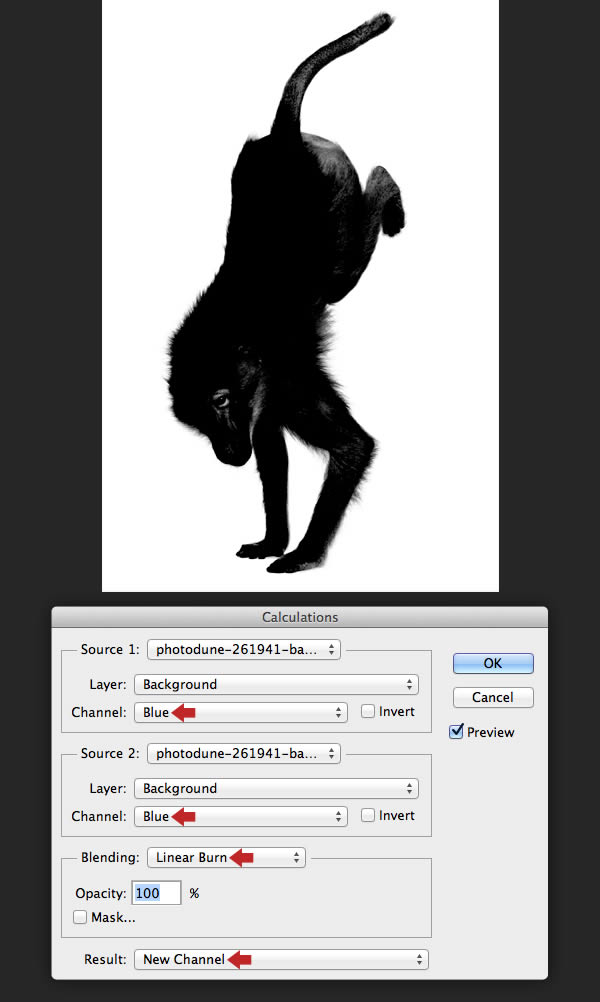Enable Invert for the Source 1 channel
Screen dimensions: 600x1002
[x=367, y=711]
